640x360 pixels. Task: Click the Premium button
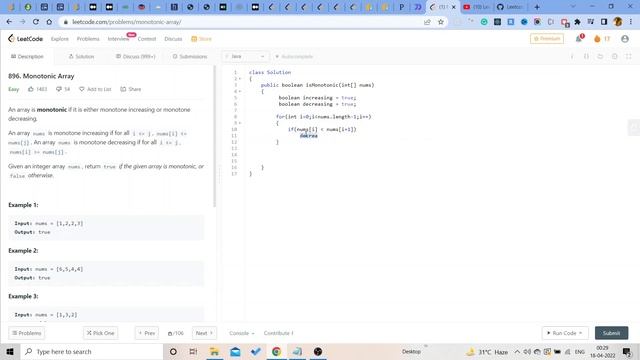point(547,39)
